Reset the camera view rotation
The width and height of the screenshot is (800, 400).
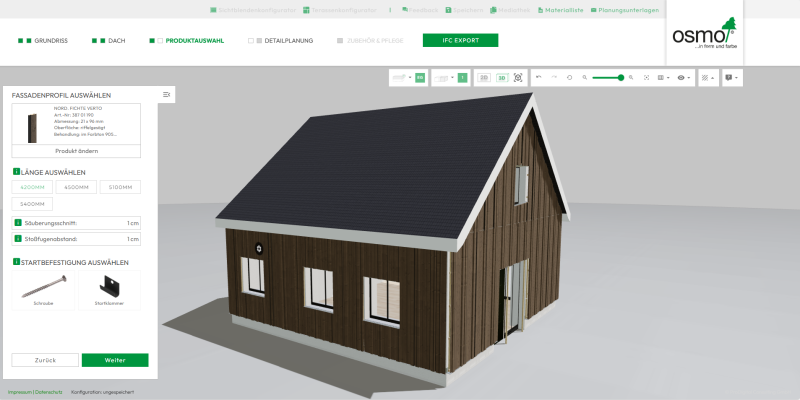click(569, 77)
